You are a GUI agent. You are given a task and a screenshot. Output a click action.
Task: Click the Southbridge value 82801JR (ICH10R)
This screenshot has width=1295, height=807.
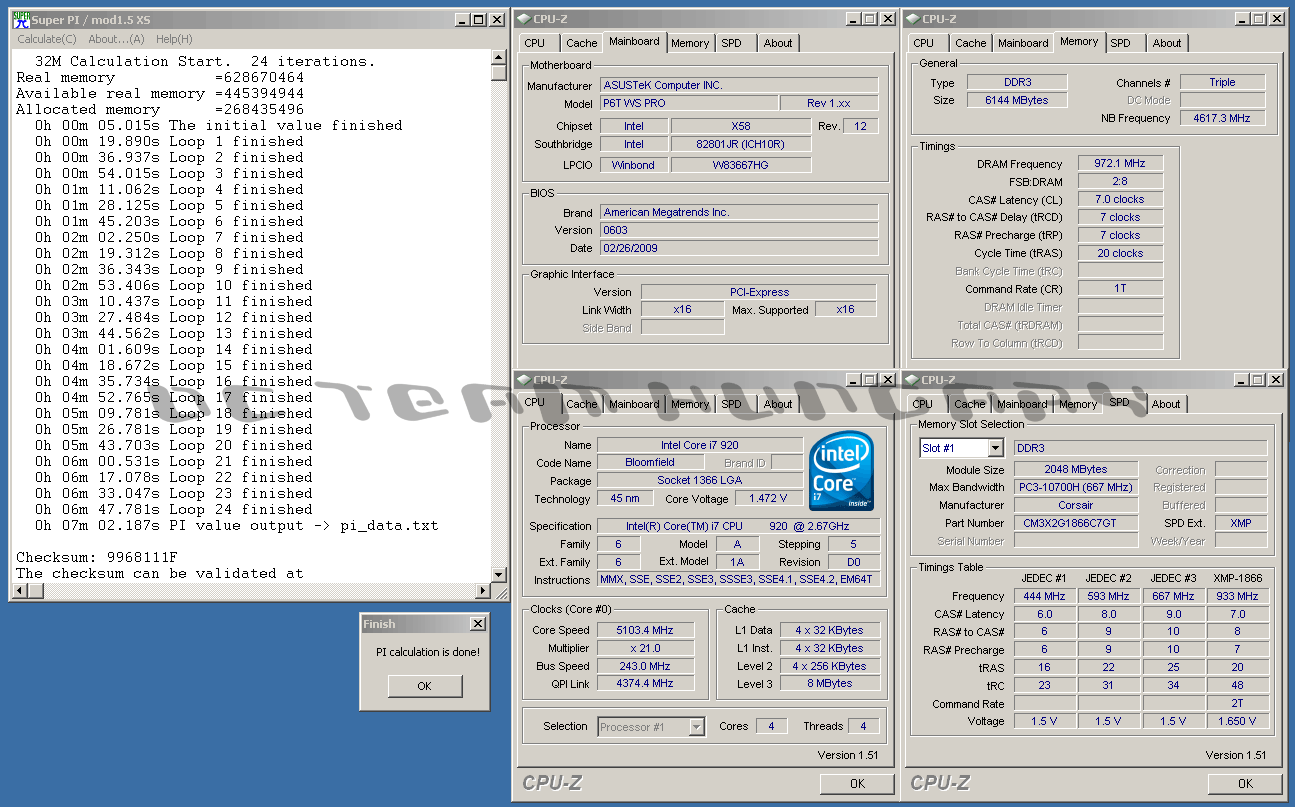point(740,144)
